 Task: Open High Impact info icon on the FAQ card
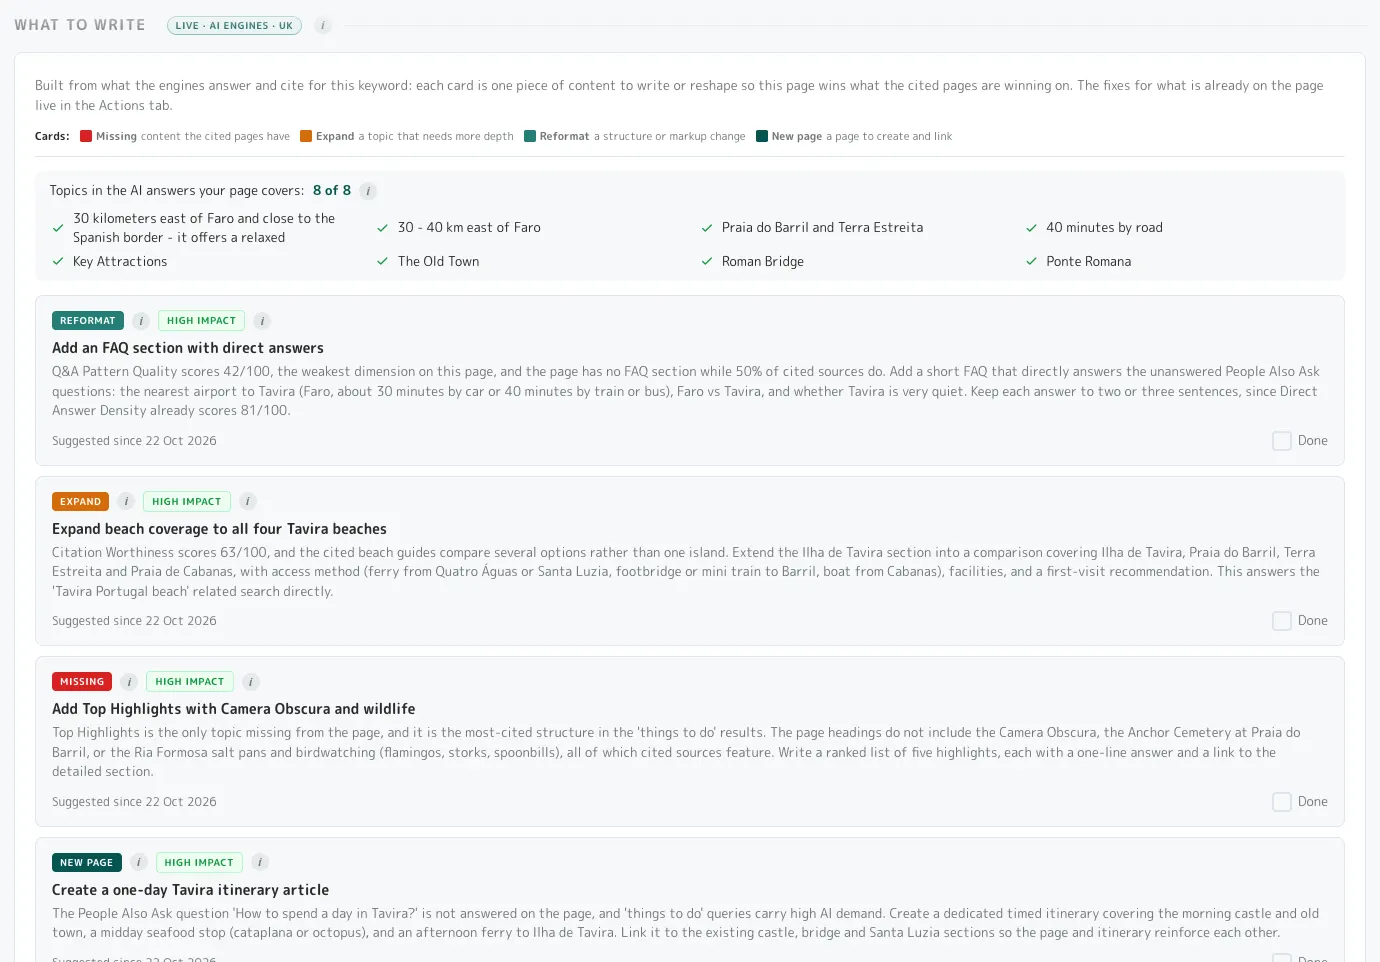coord(262,321)
